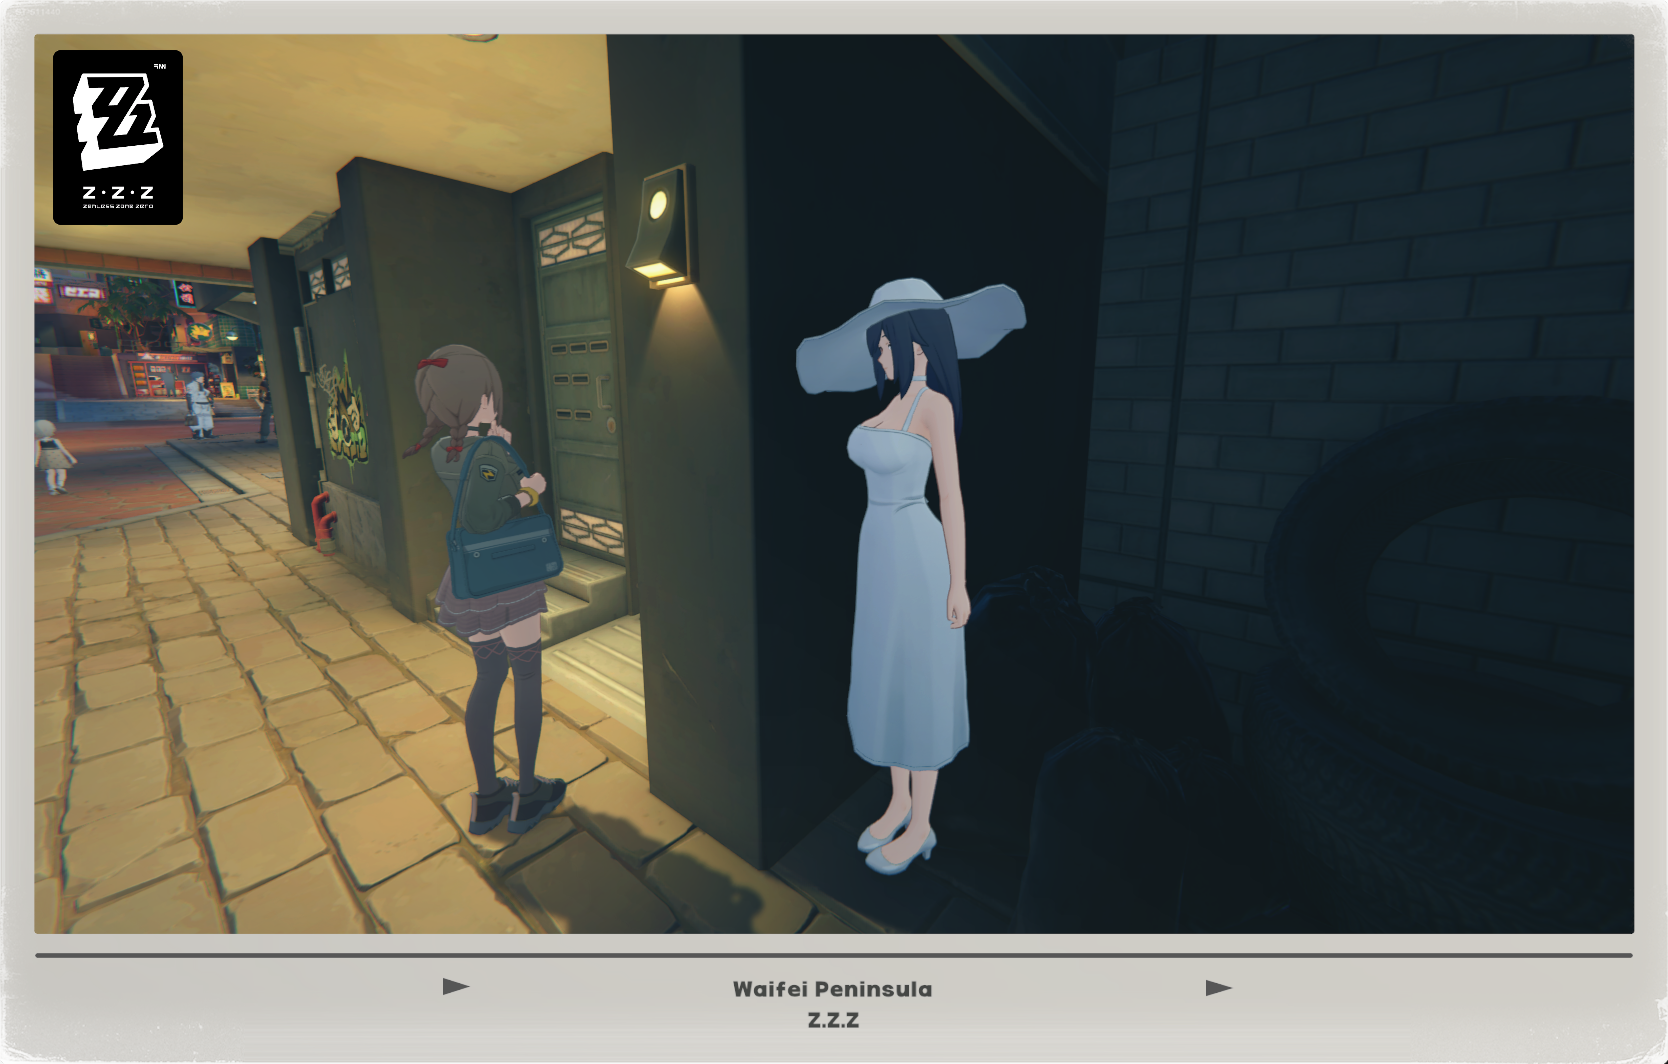Click the glowing wall lamp
Image resolution: width=1668 pixels, height=1064 pixels.
(x=660, y=227)
